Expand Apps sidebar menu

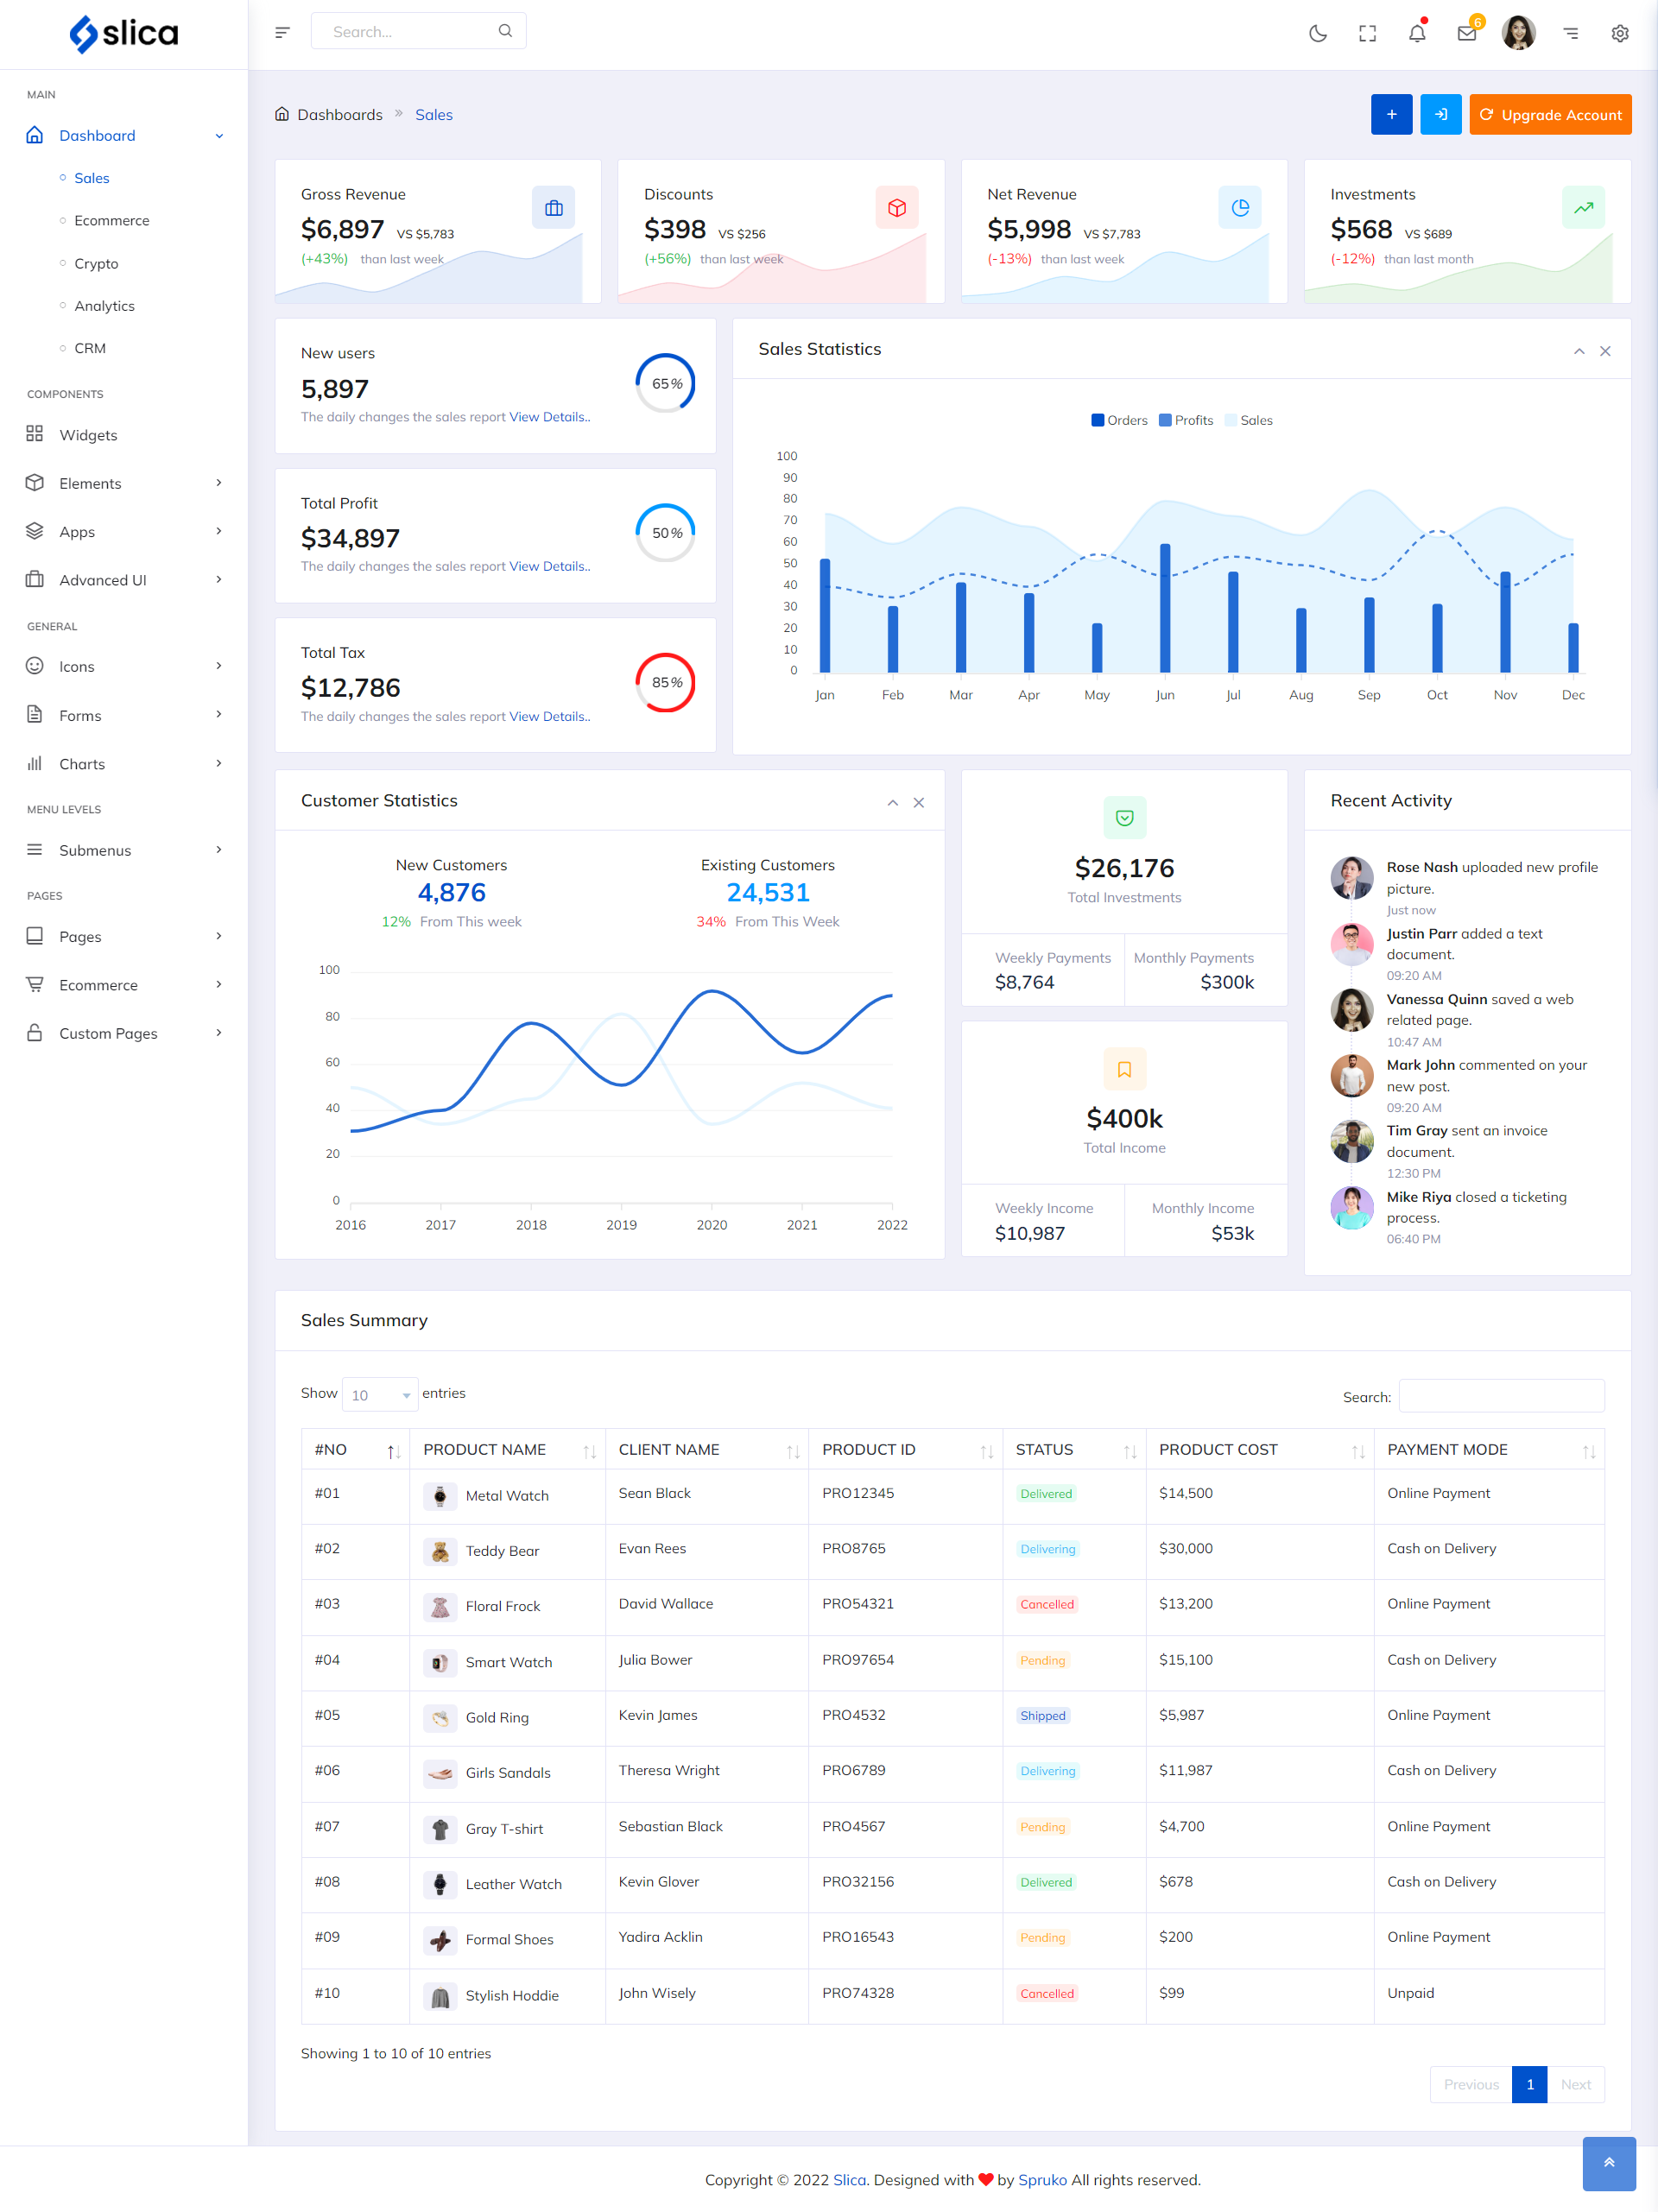click(x=124, y=532)
